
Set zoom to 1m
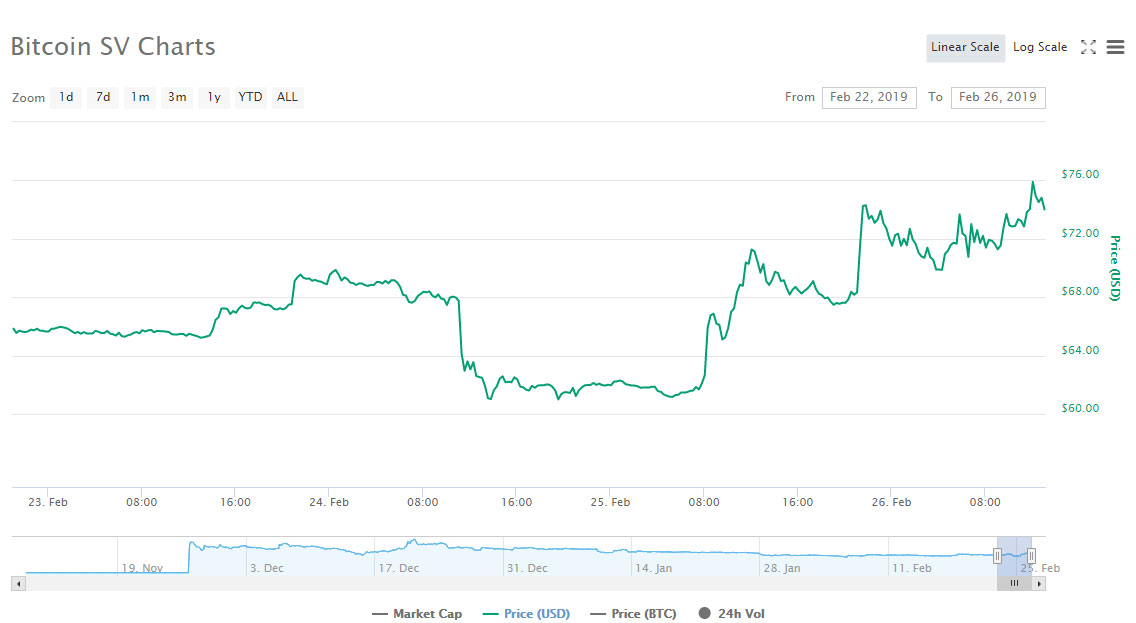pos(140,97)
